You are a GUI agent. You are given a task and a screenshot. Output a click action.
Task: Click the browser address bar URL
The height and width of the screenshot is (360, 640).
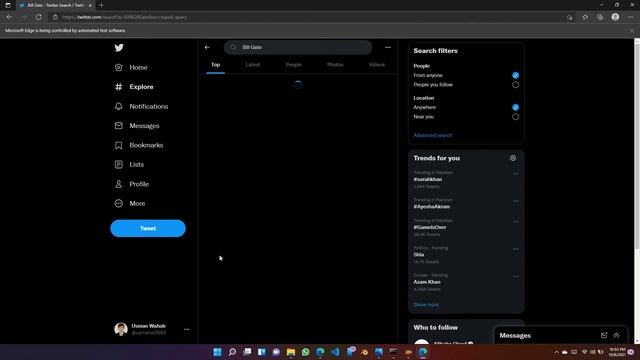[125, 17]
